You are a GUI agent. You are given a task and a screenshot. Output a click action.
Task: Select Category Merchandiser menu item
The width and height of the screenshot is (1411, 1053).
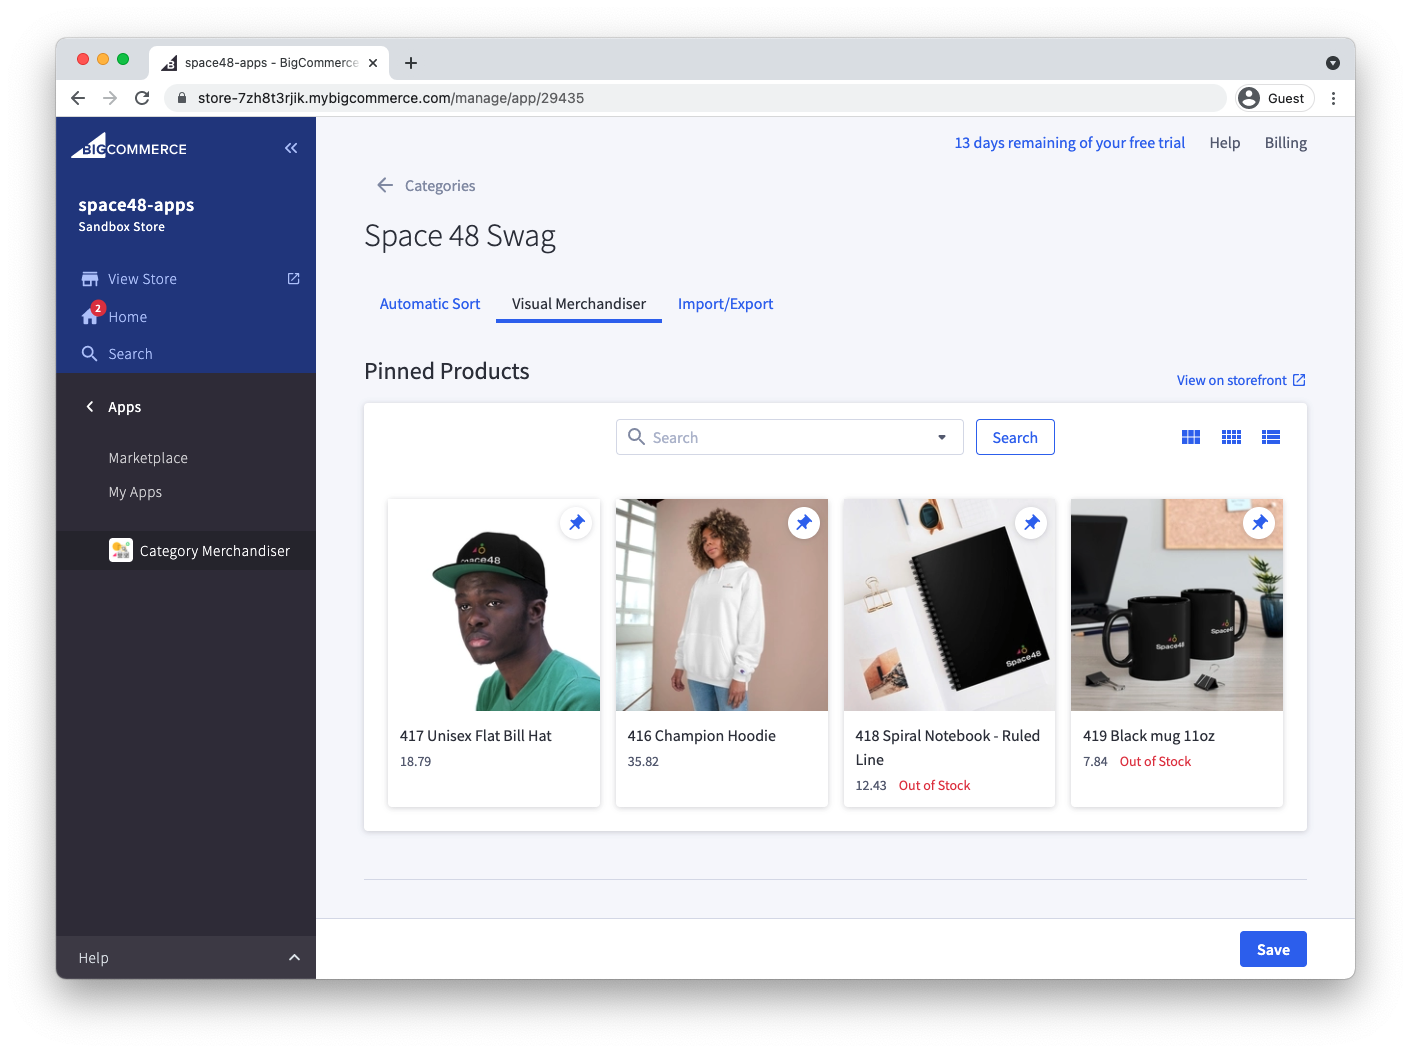(x=186, y=551)
